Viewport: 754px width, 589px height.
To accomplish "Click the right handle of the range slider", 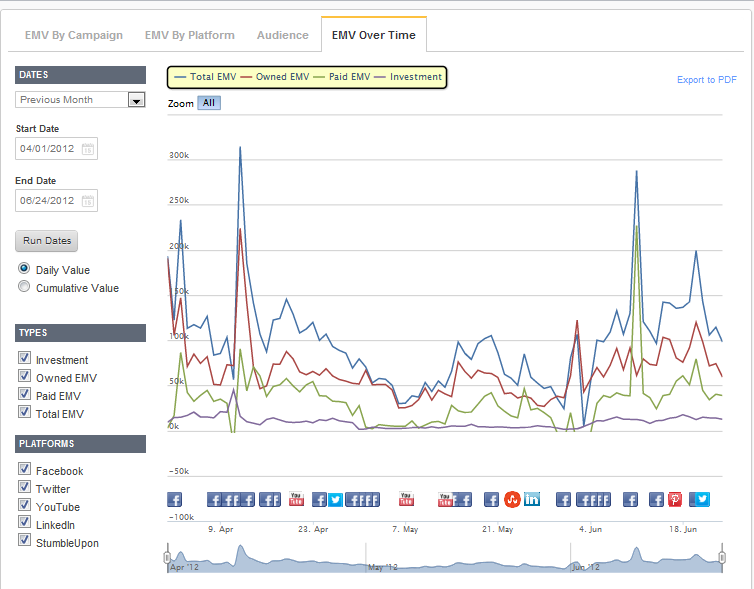I will (722, 556).
